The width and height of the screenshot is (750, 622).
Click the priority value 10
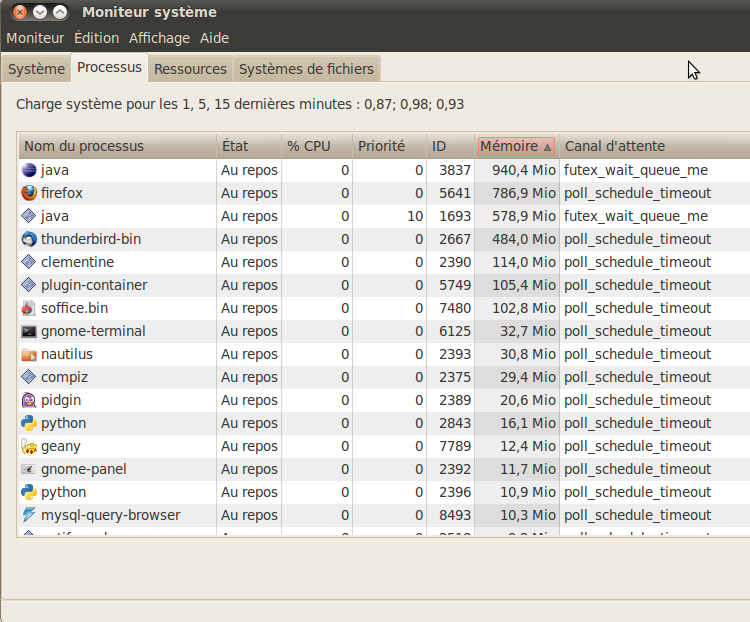tap(415, 216)
